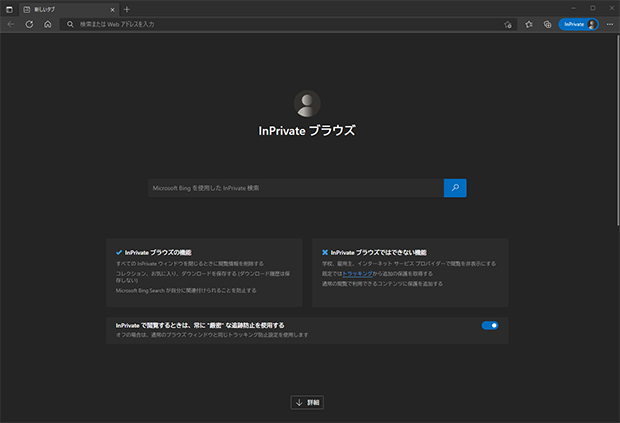Go to the home page icon
The width and height of the screenshot is (620, 423).
pyautogui.click(x=47, y=24)
